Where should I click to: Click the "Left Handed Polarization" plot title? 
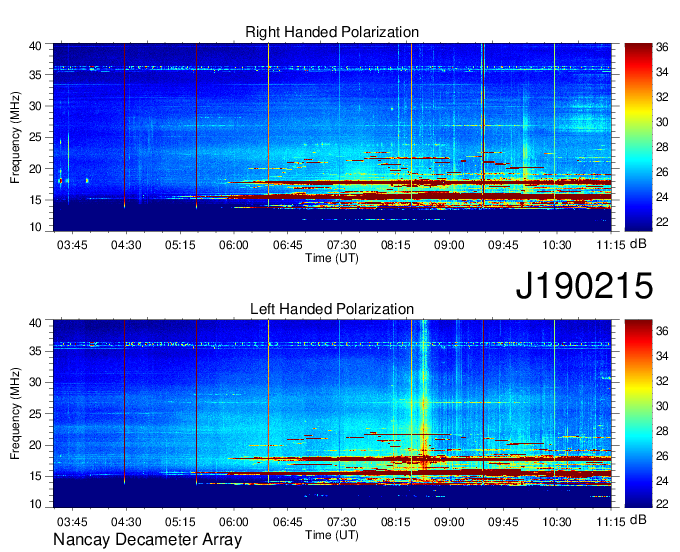click(332, 309)
